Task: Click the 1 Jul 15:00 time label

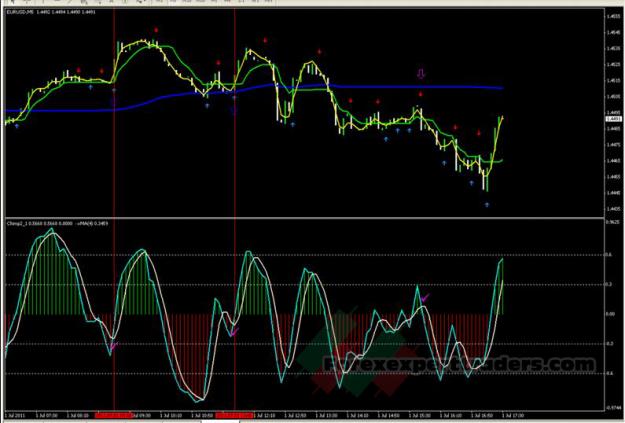Action: pyautogui.click(x=419, y=415)
